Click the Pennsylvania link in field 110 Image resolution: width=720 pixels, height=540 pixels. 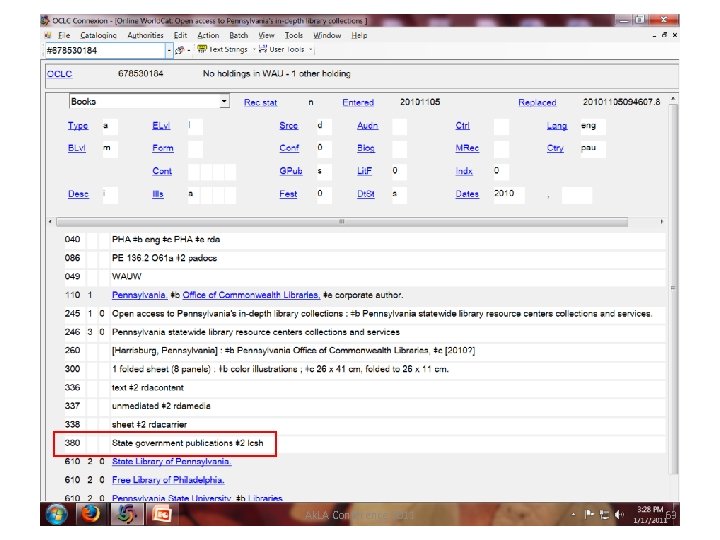pos(139,295)
